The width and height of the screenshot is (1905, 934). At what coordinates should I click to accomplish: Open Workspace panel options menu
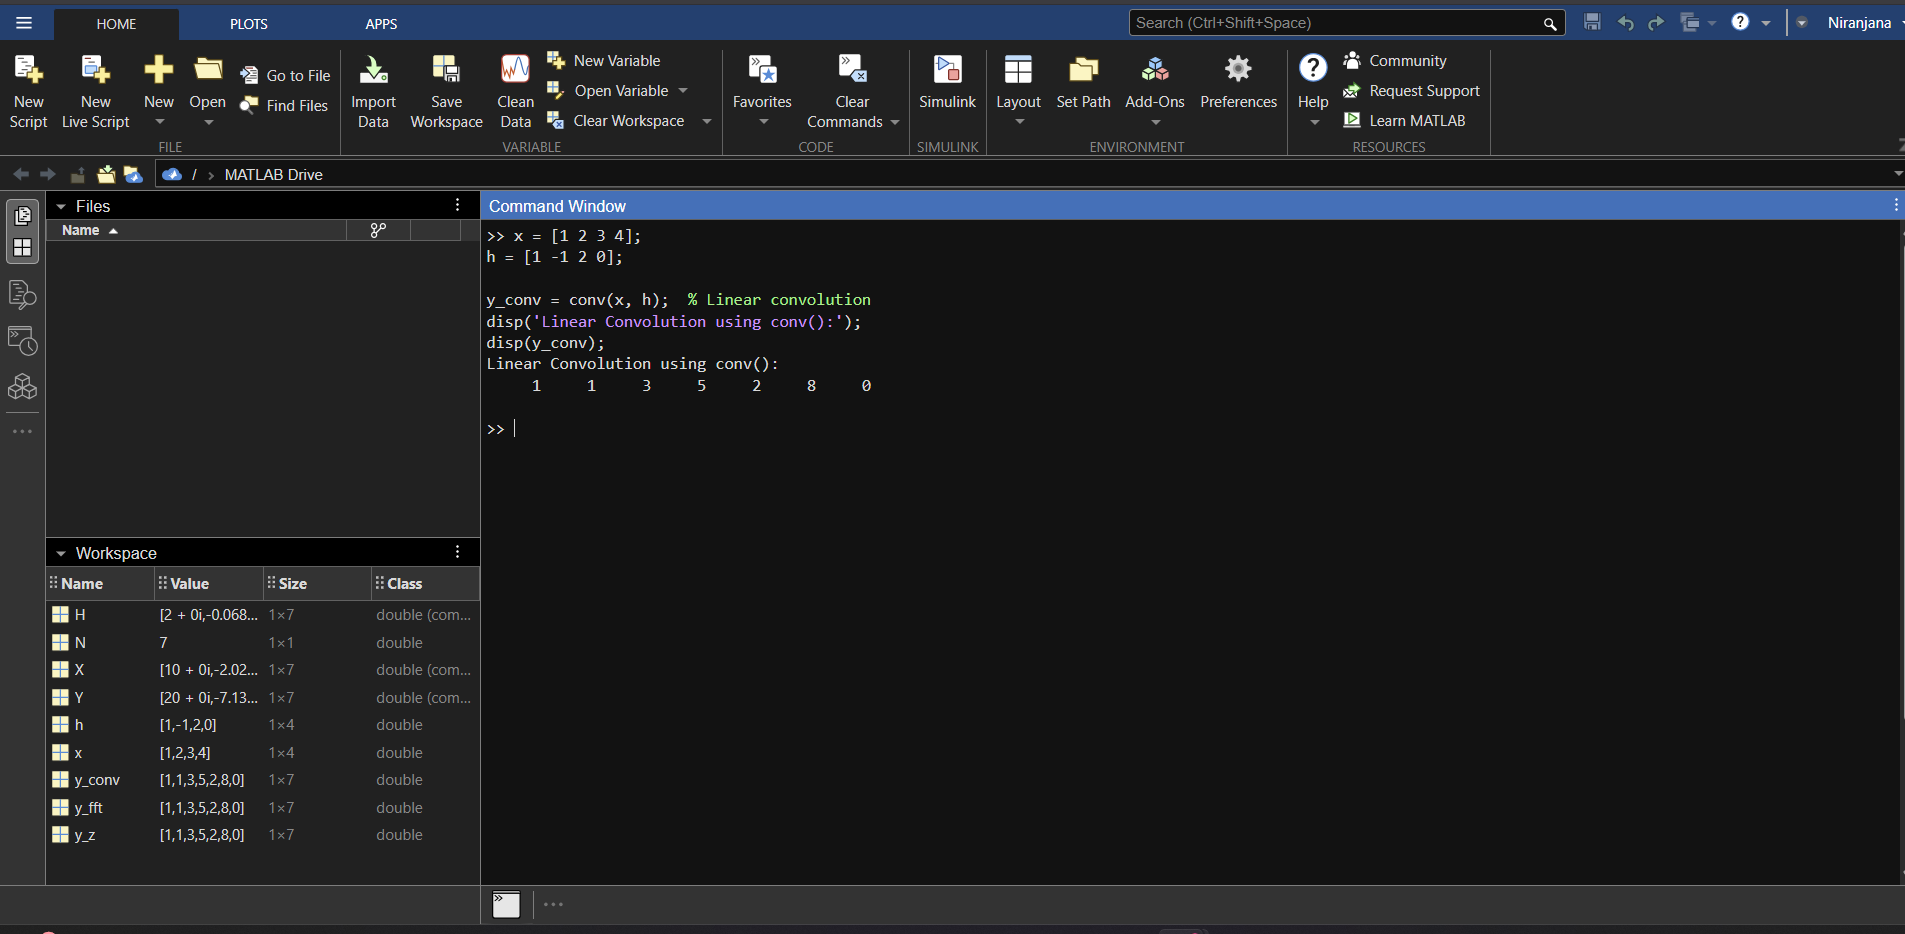point(458,552)
